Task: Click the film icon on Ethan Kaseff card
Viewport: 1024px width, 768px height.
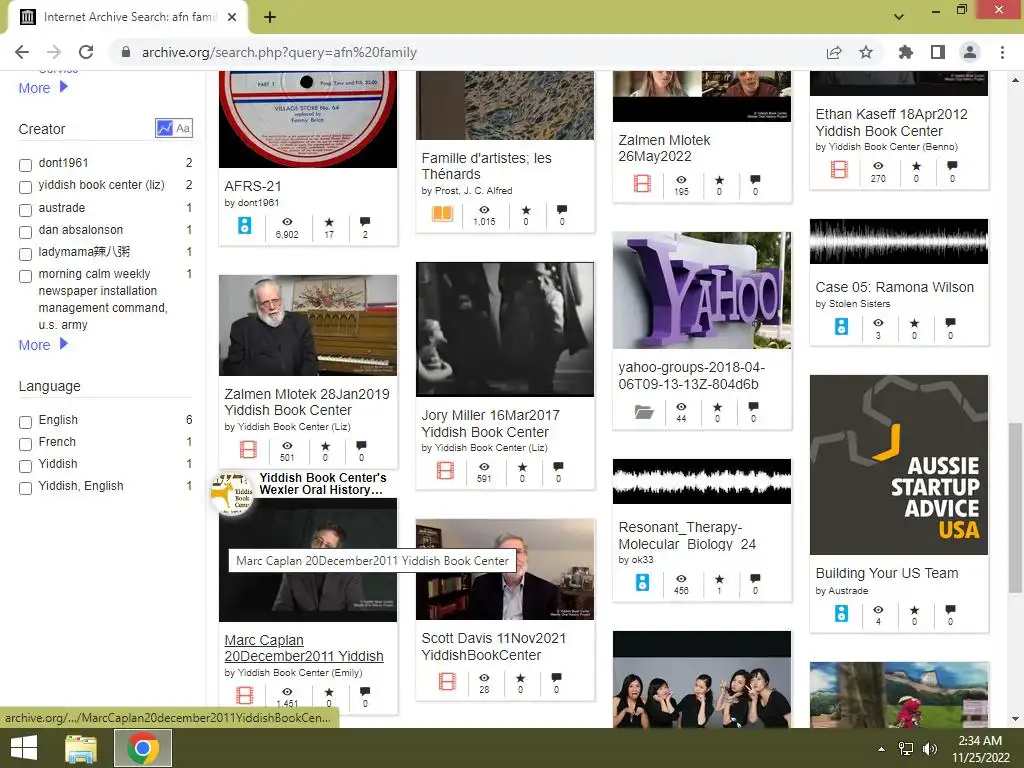Action: [x=839, y=169]
